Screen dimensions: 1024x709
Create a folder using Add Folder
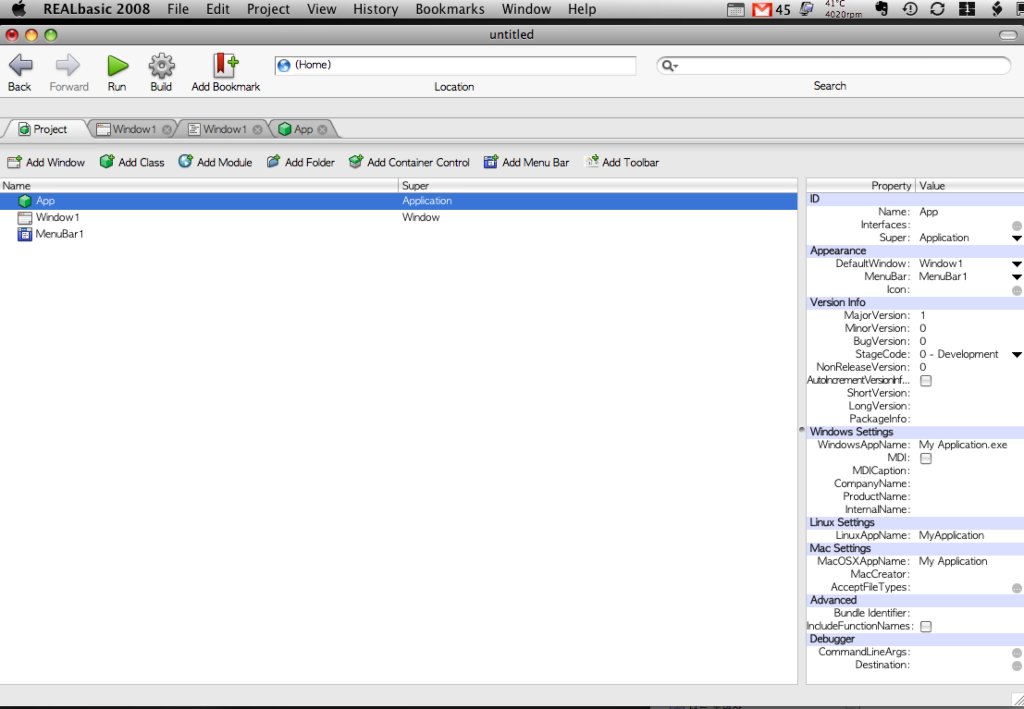(x=300, y=162)
